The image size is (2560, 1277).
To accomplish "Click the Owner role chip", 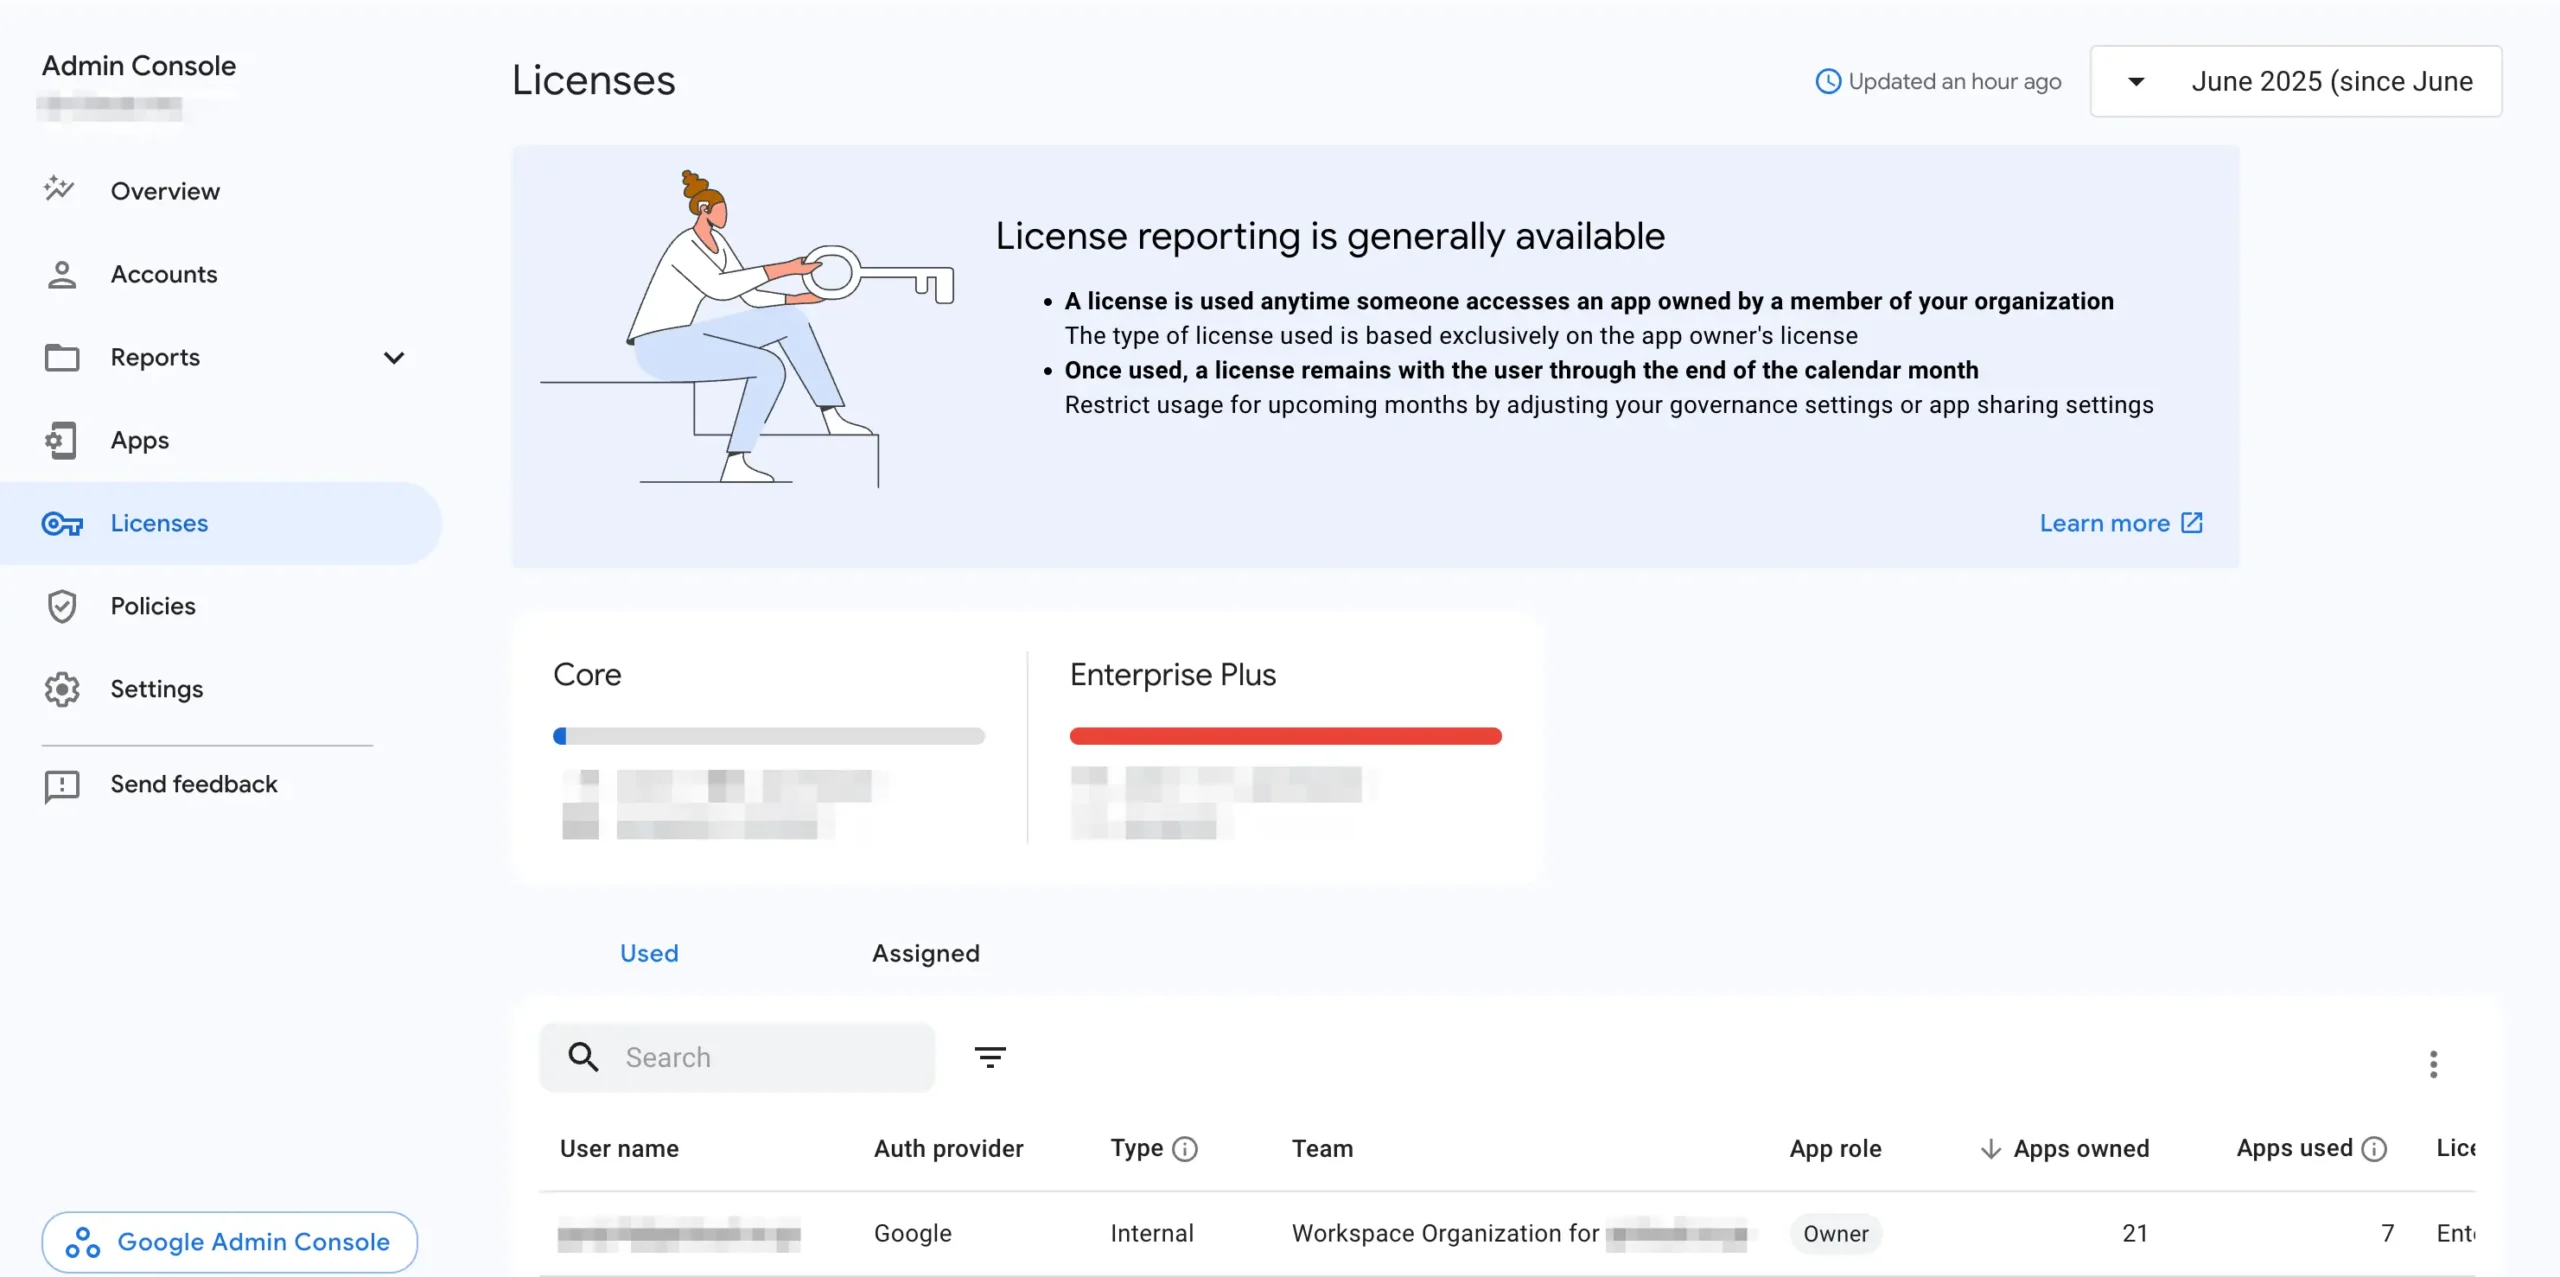I will [x=1836, y=1234].
